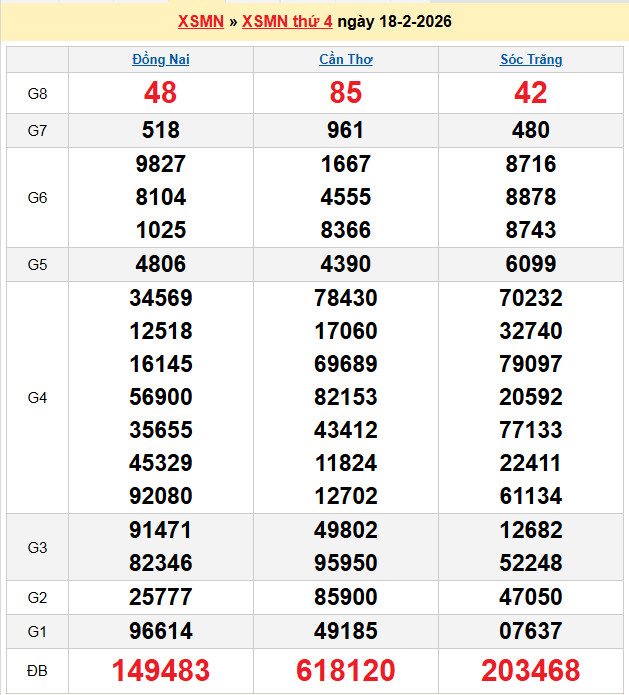Screen dimensions: 629x695
Task: Click Cần Thơ G8 result 85
Action: tap(346, 93)
